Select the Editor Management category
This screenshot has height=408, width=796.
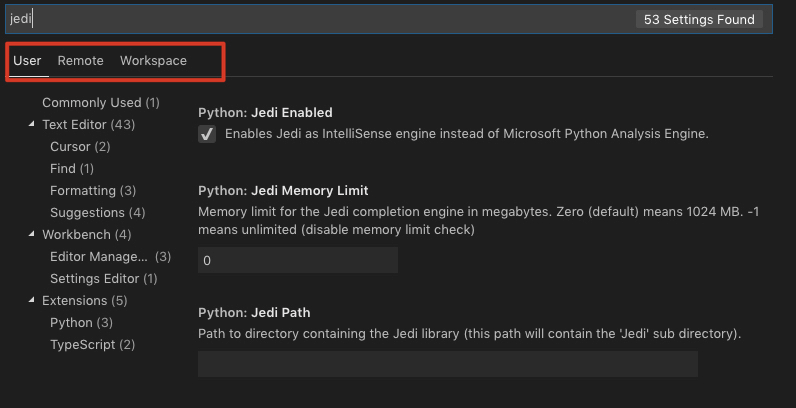110,257
